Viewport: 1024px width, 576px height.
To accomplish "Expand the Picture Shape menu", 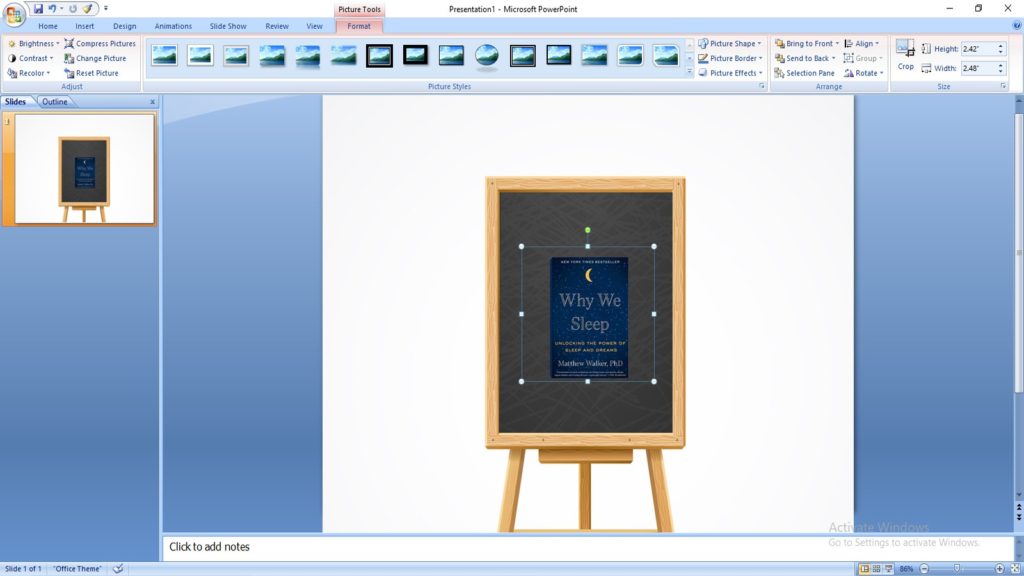I will click(729, 44).
